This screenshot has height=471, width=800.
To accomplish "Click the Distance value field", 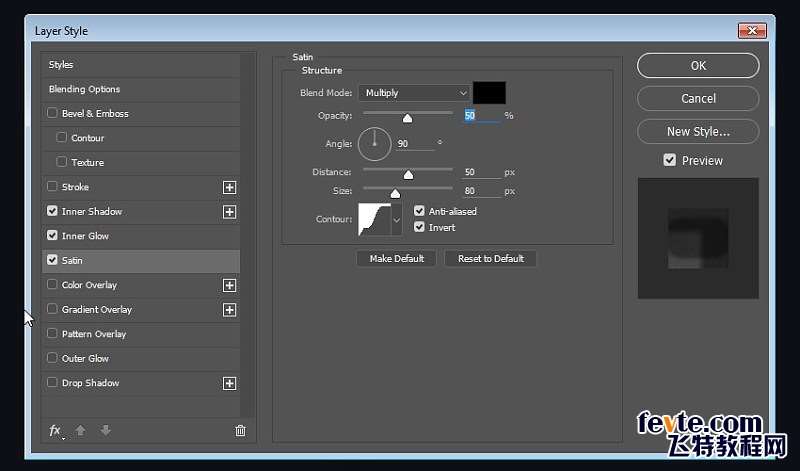I will pos(482,172).
